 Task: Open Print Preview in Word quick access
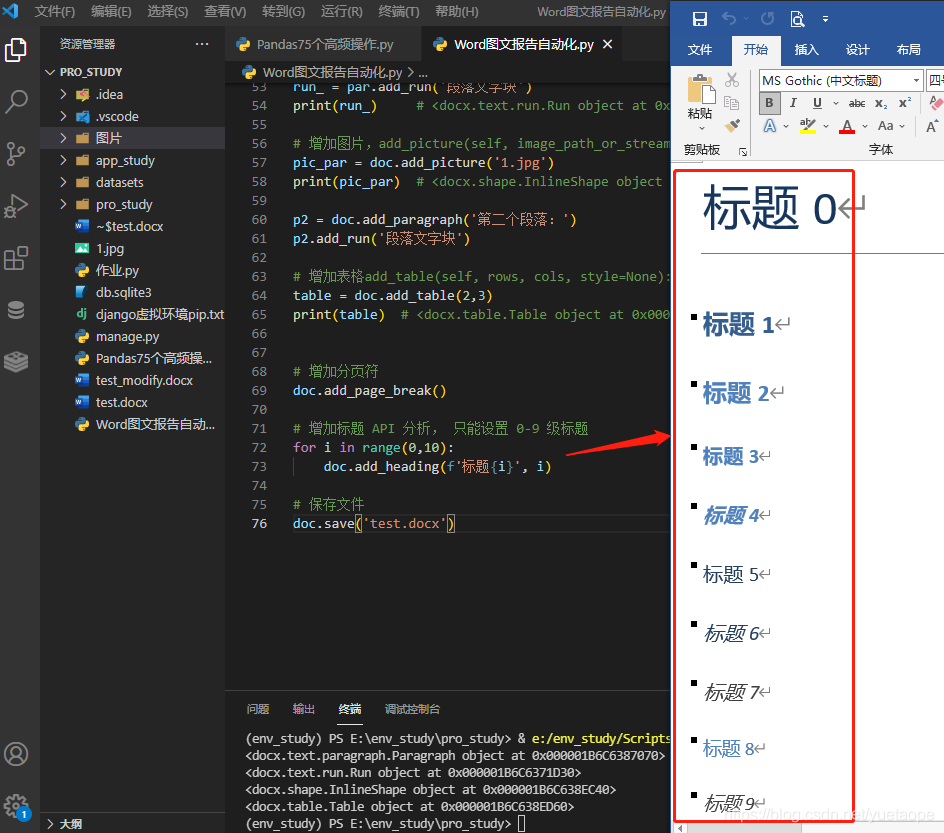point(797,19)
